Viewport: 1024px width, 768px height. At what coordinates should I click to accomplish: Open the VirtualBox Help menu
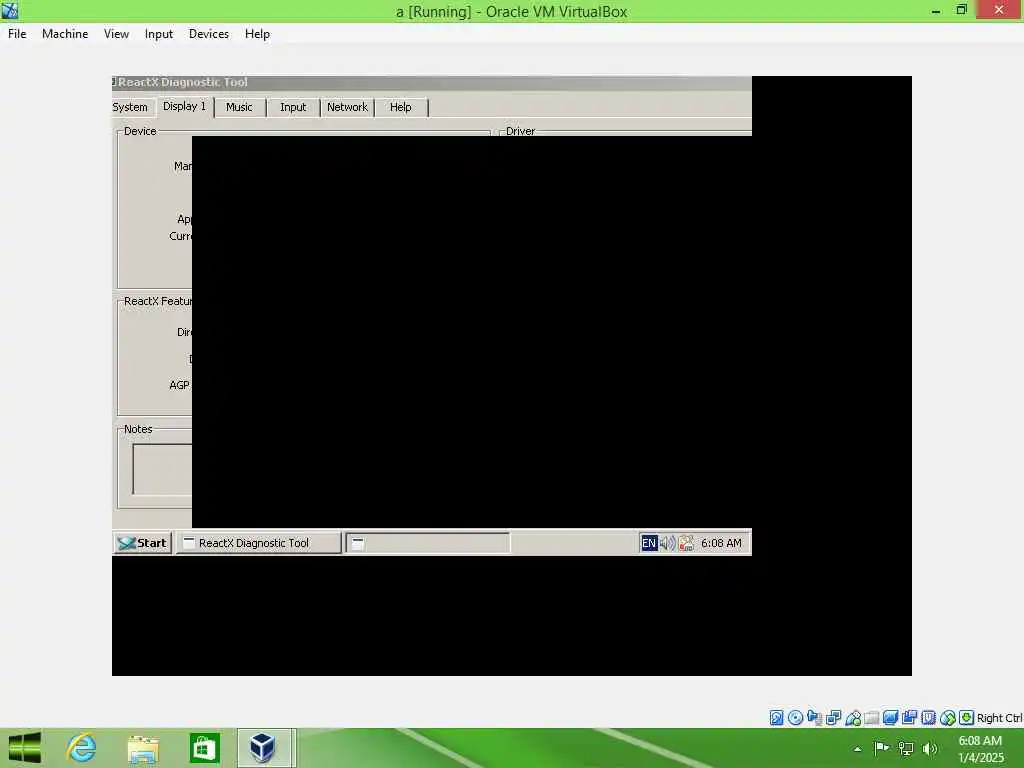click(257, 34)
